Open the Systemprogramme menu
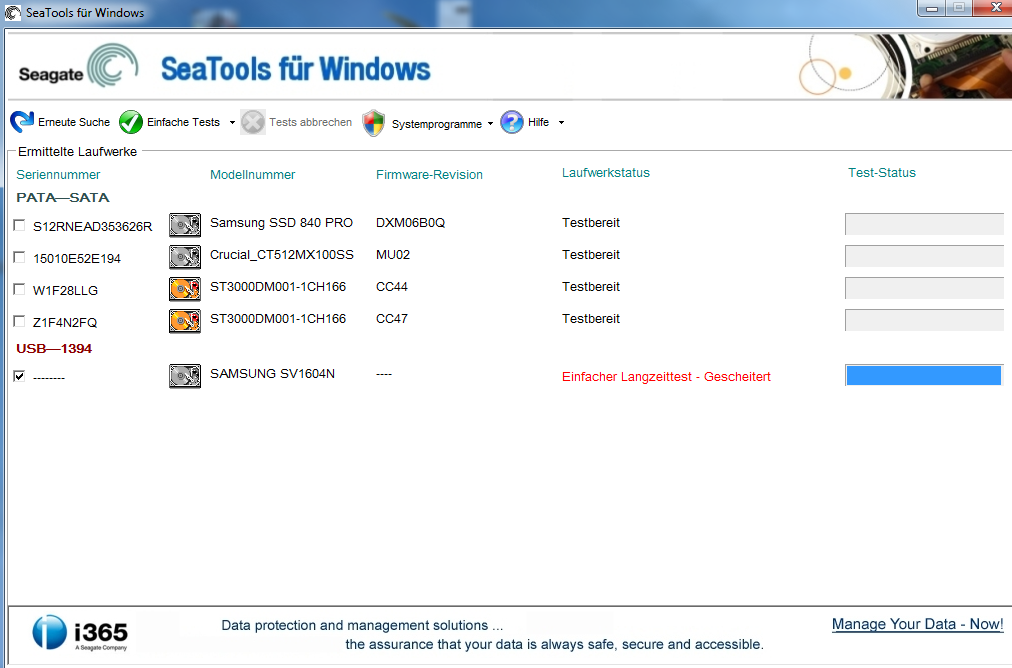Image resolution: width=1012 pixels, height=668 pixels. click(436, 124)
